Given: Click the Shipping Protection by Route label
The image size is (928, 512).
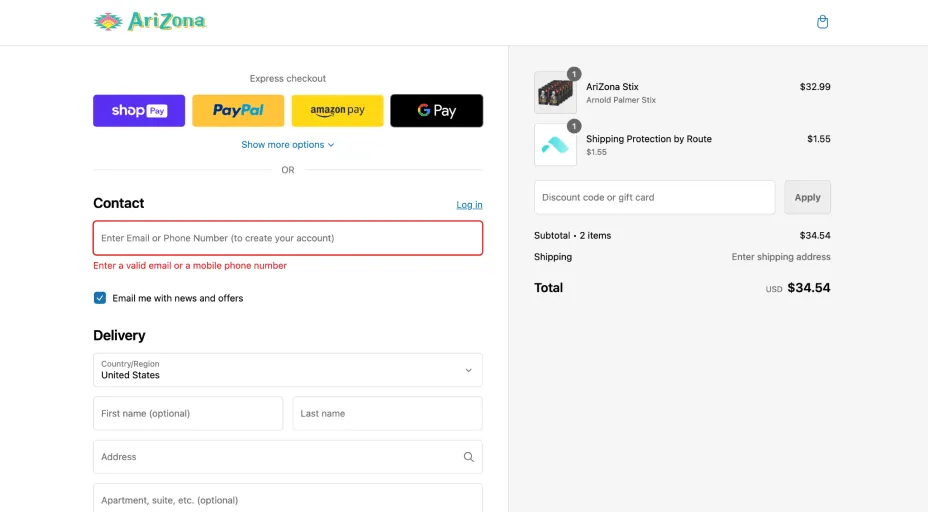Looking at the screenshot, I should [649, 139].
